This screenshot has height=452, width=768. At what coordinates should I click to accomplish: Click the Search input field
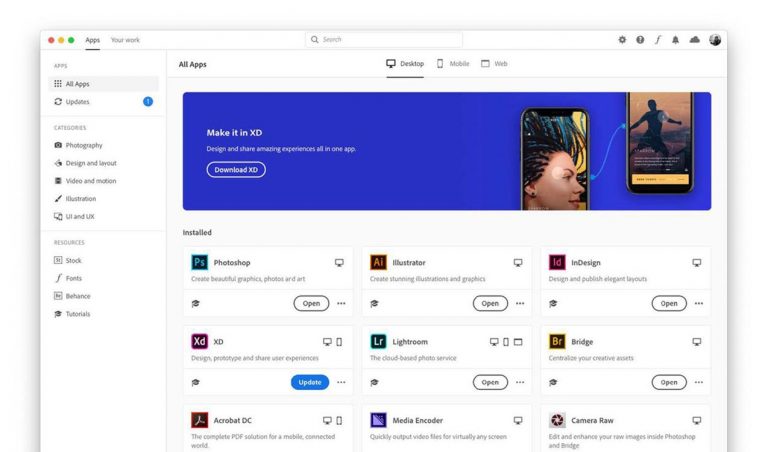pyautogui.click(x=384, y=40)
